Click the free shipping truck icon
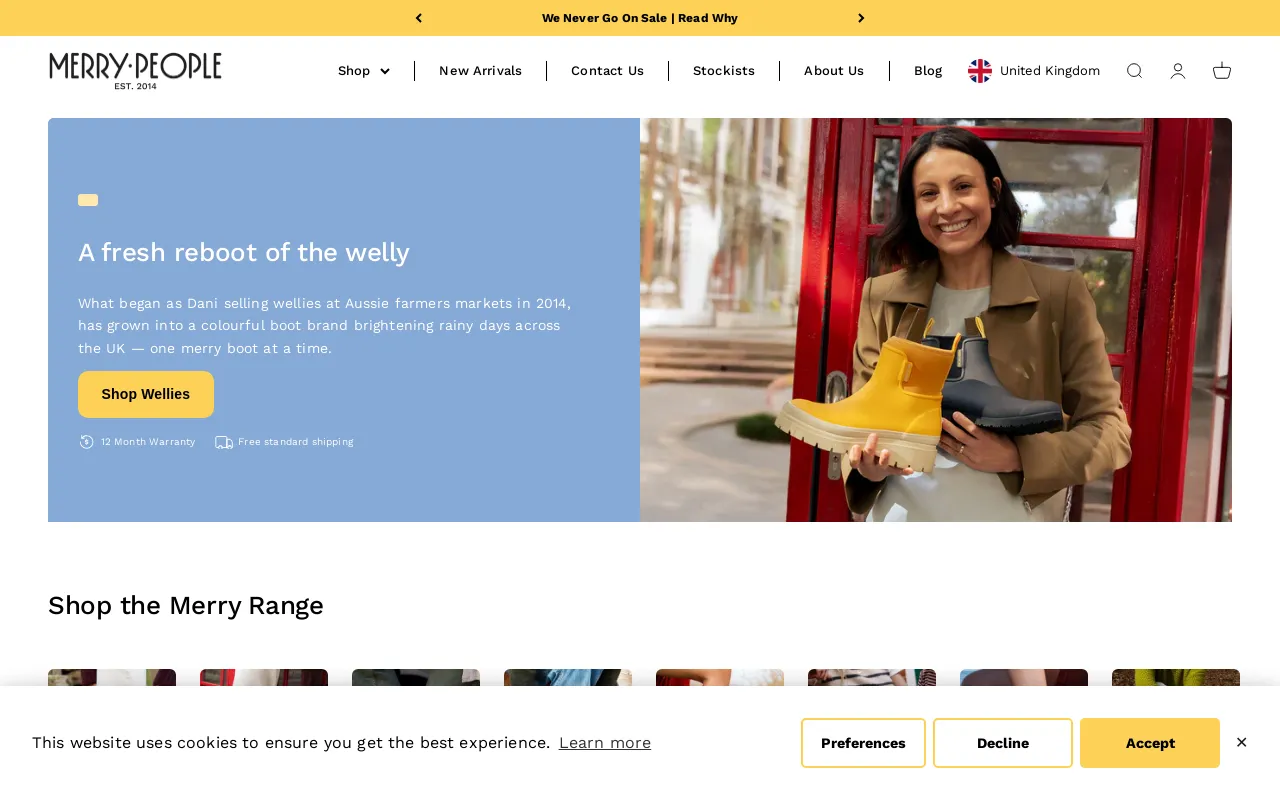1280x800 pixels. coord(223,441)
